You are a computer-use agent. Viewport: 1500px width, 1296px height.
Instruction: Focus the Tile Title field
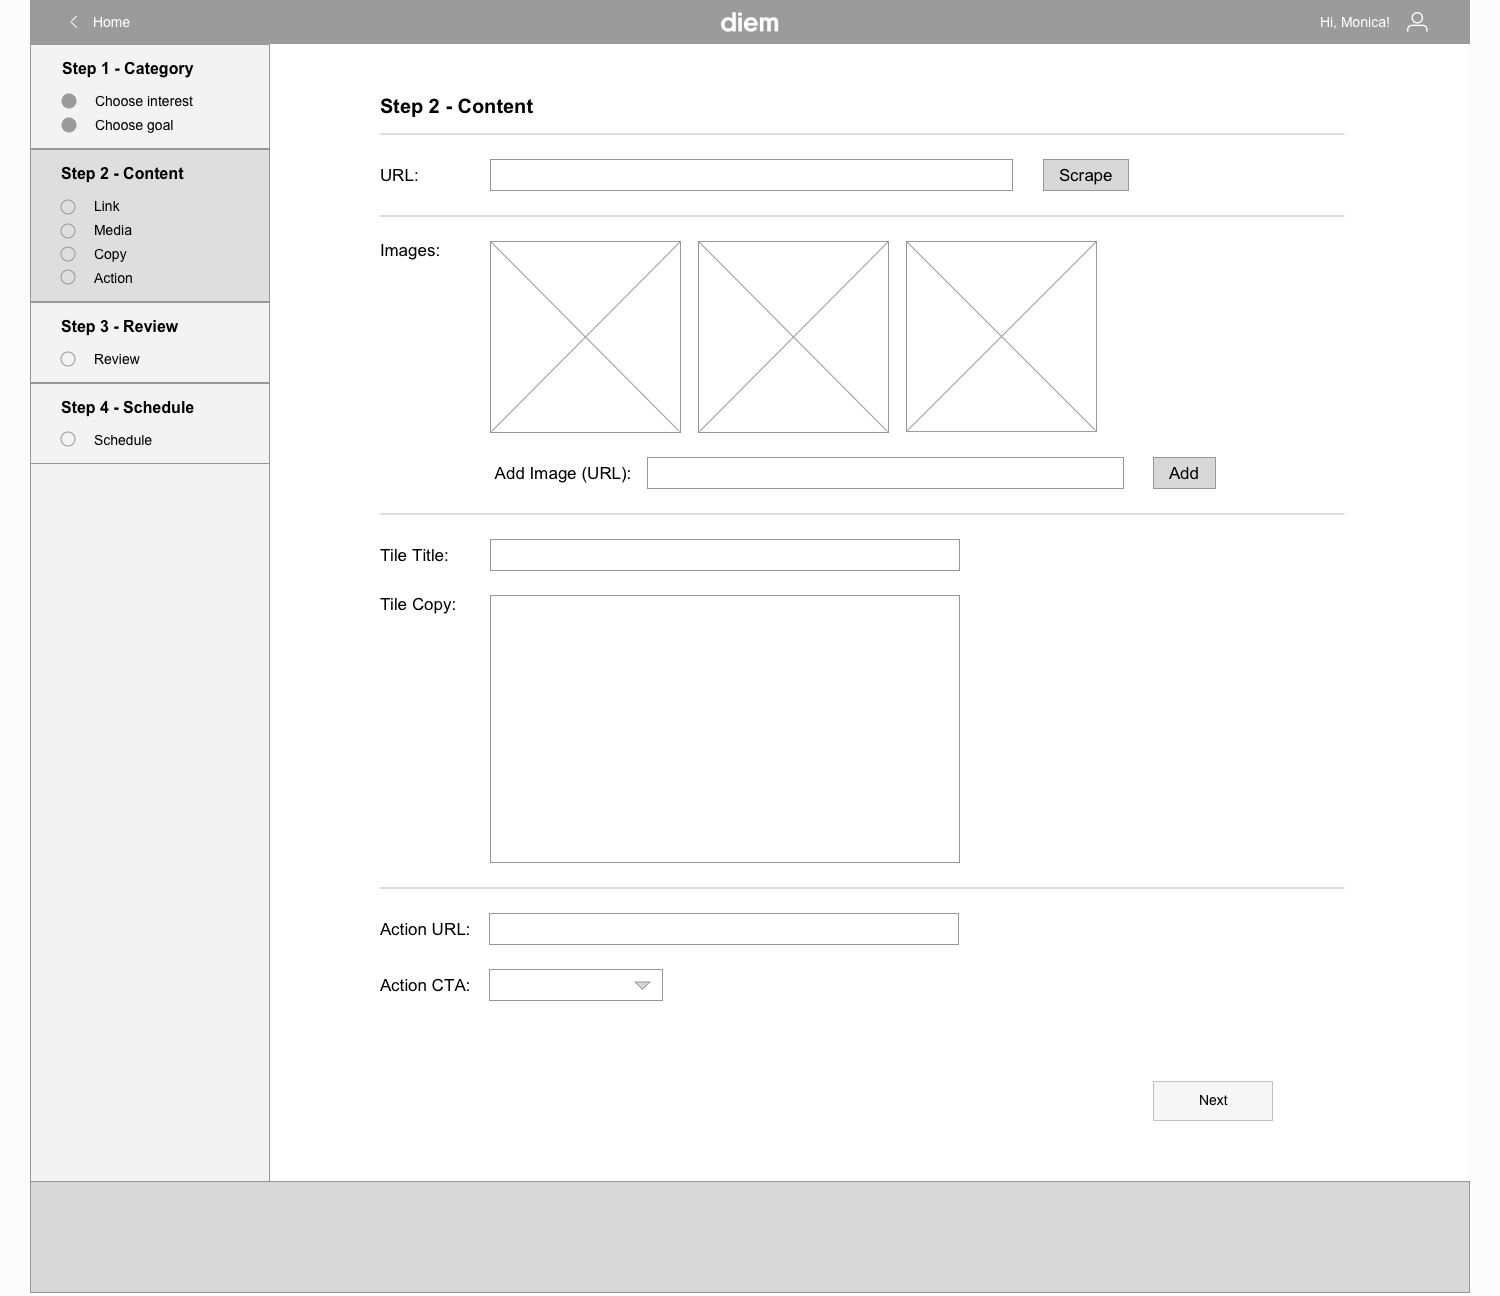point(725,555)
